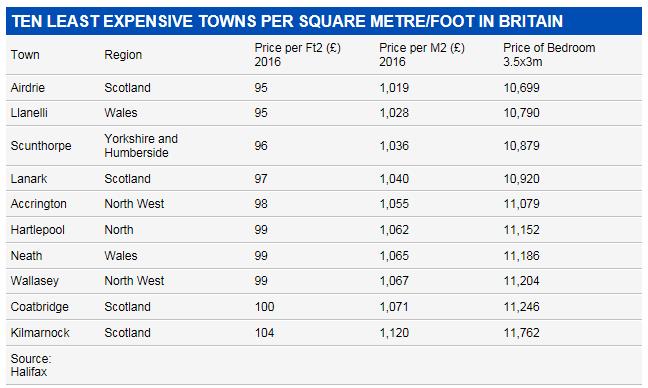Click Coatbridge's price per Ft2 100
Screen dimensions: 648x388
tap(264, 307)
